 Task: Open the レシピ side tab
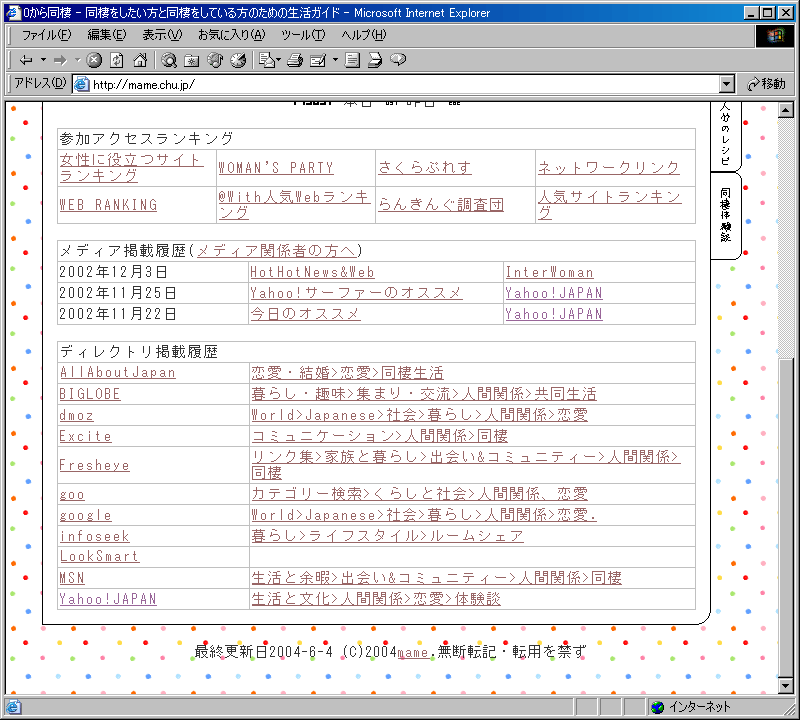726,135
